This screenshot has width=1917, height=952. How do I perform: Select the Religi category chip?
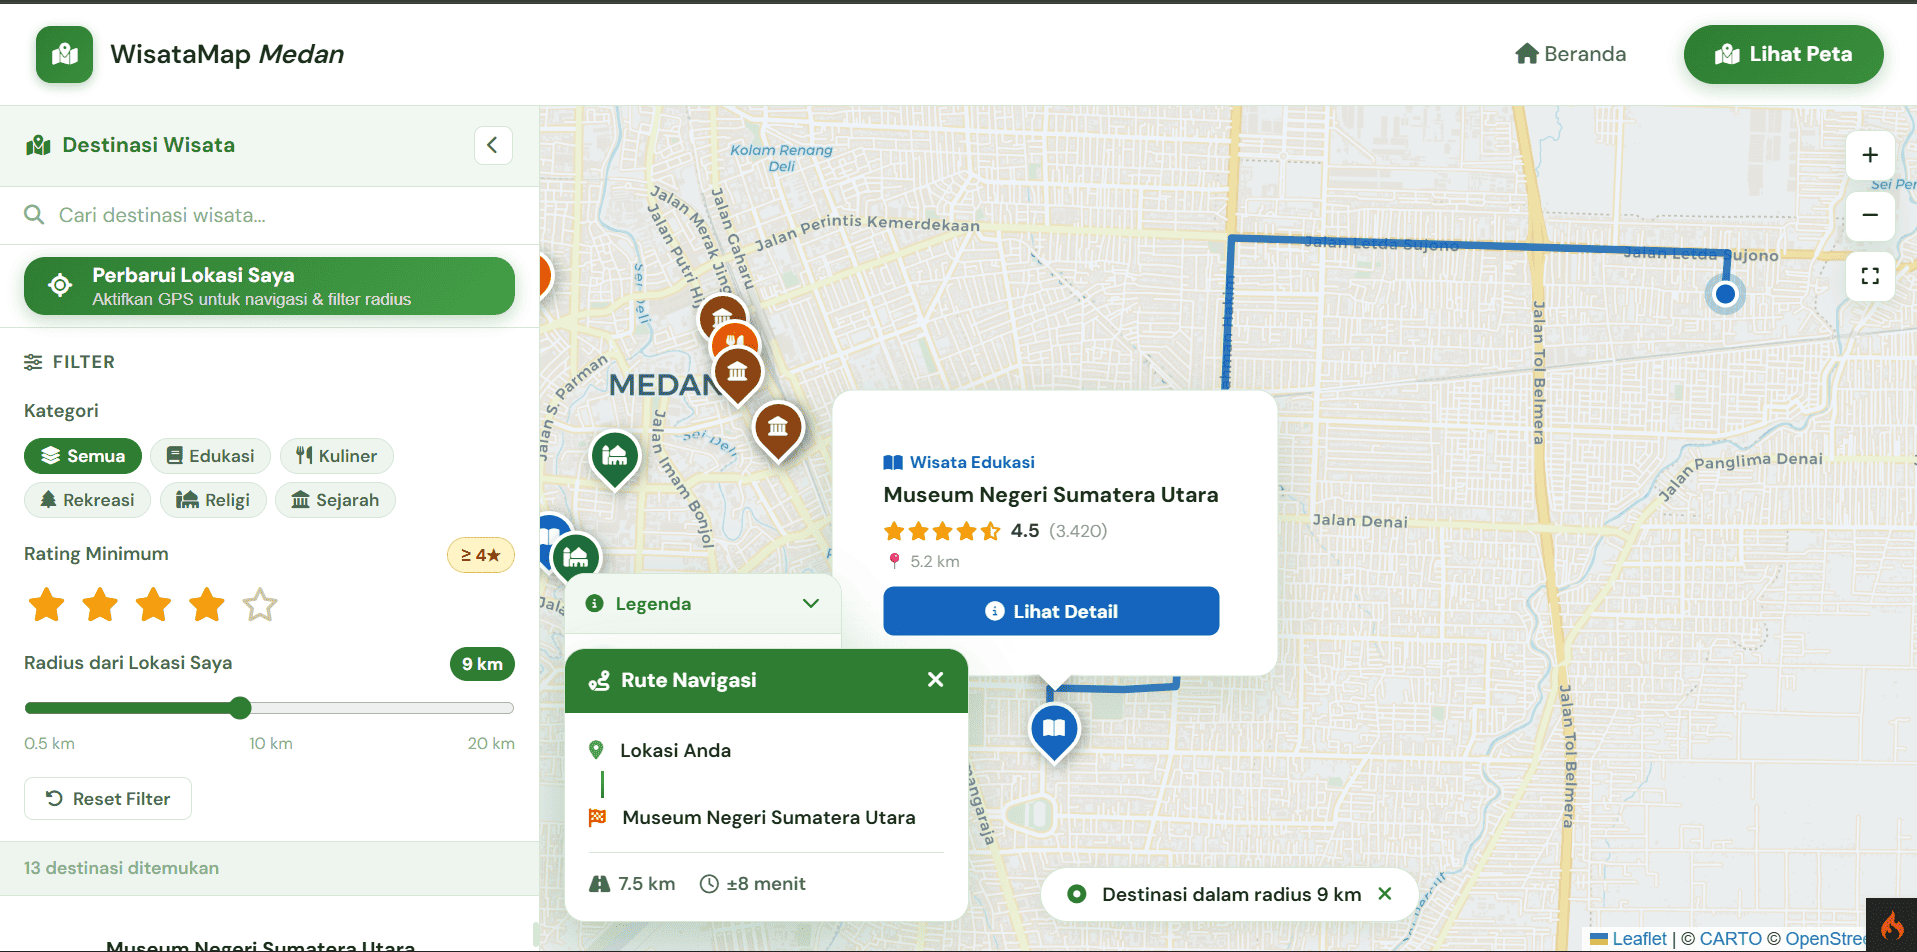(x=213, y=500)
